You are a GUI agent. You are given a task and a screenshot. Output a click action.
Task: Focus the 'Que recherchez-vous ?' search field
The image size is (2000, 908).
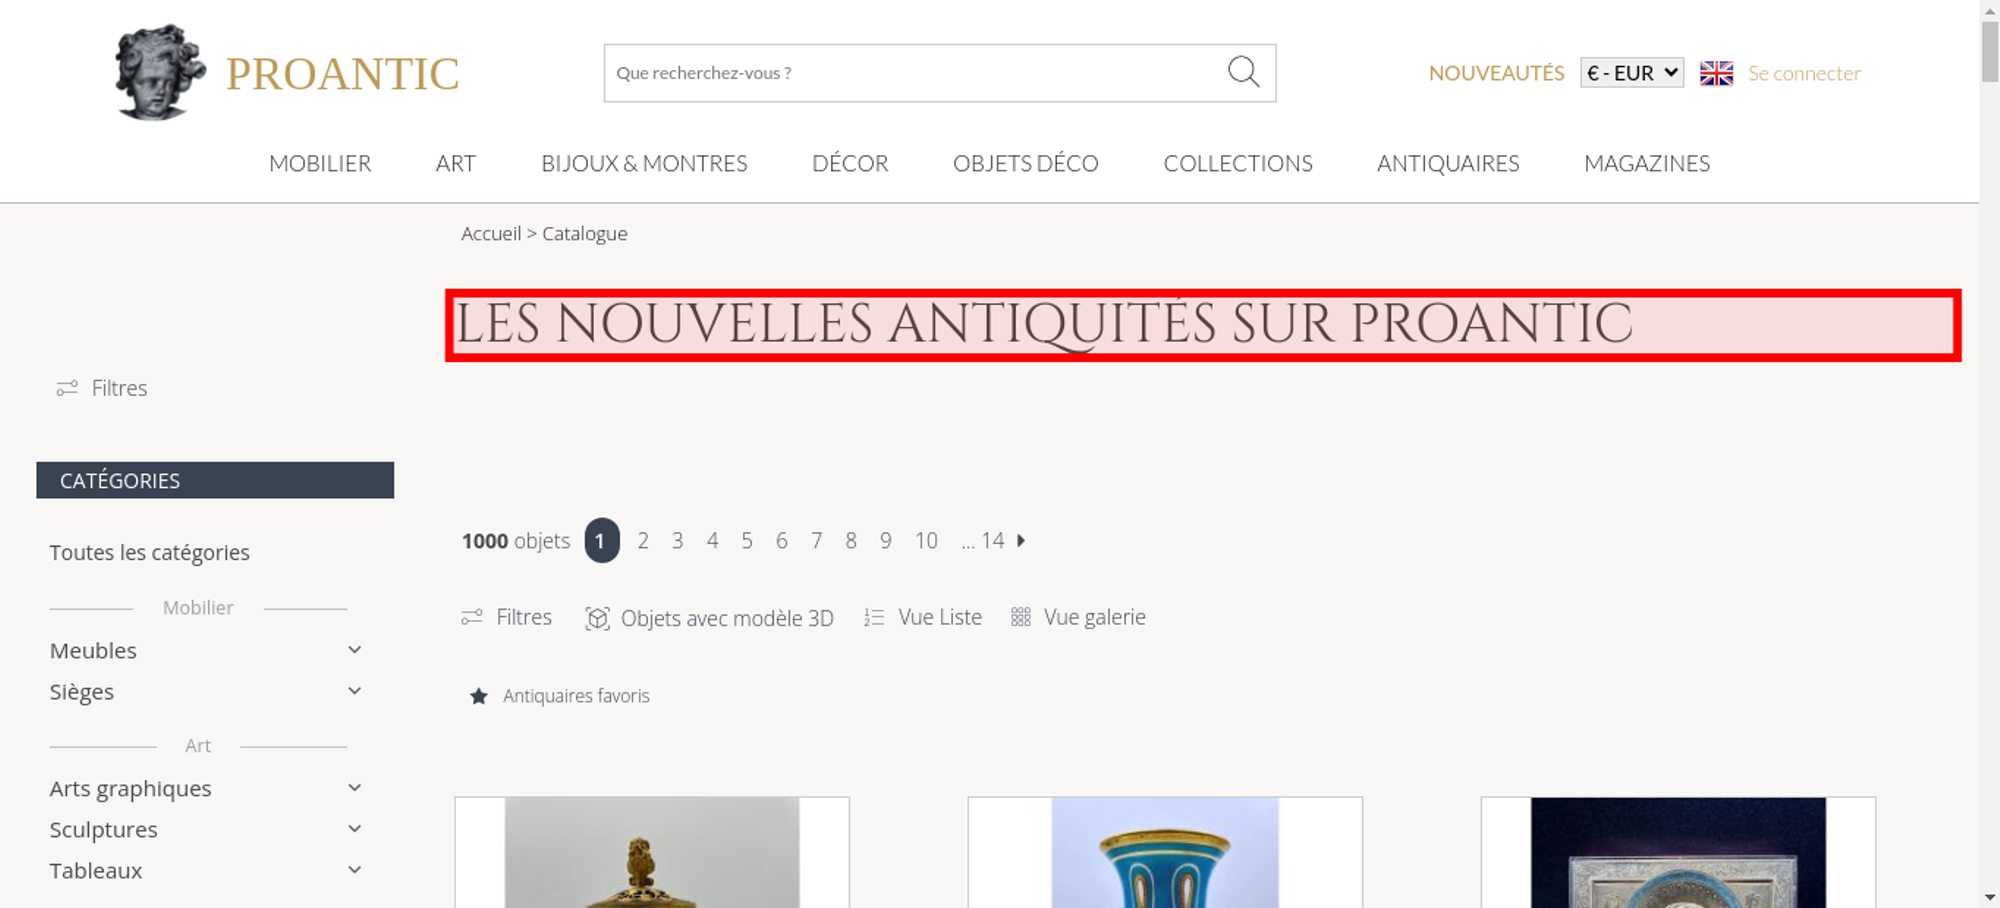point(915,73)
